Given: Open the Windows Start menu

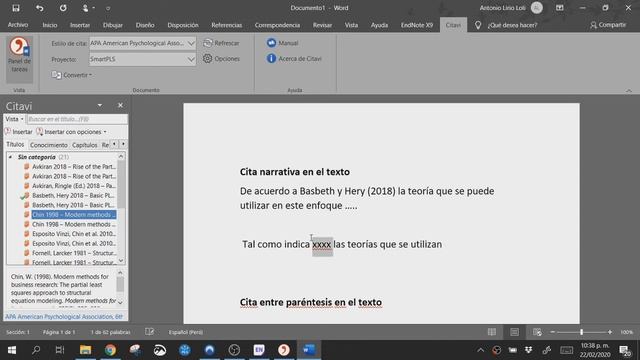Looking at the screenshot, I should click(11, 350).
